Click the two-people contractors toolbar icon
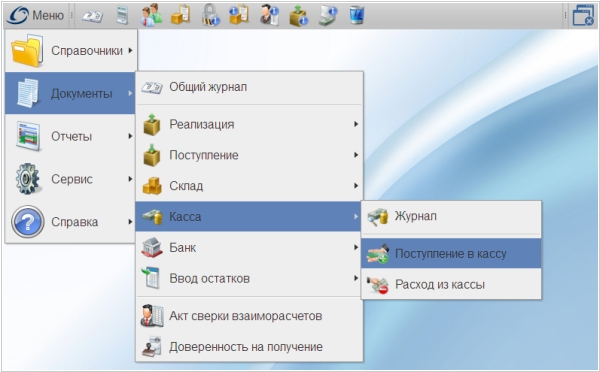 tap(151, 15)
